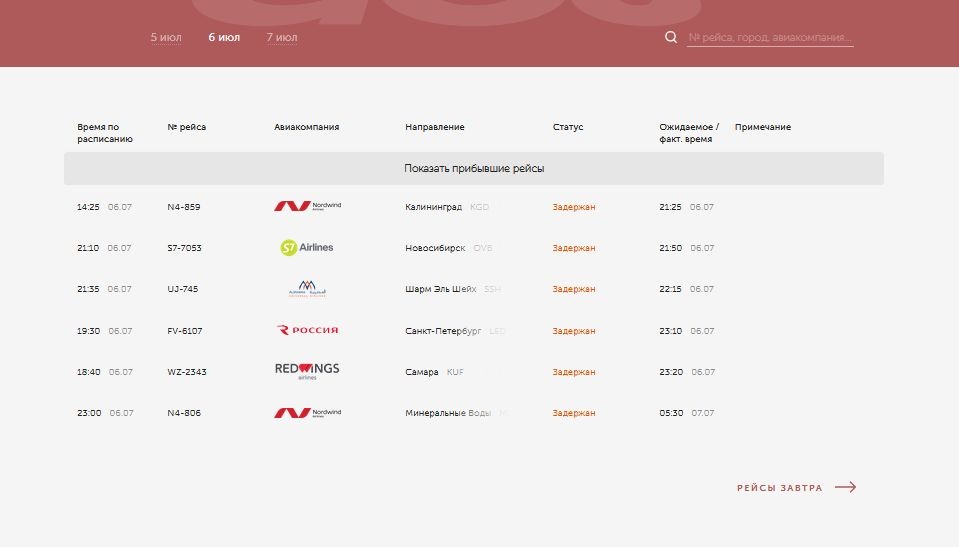Click the Задержан status for Санкт-Петербург flight
Image resolution: width=959 pixels, height=547 pixels.
pyautogui.click(x=574, y=330)
